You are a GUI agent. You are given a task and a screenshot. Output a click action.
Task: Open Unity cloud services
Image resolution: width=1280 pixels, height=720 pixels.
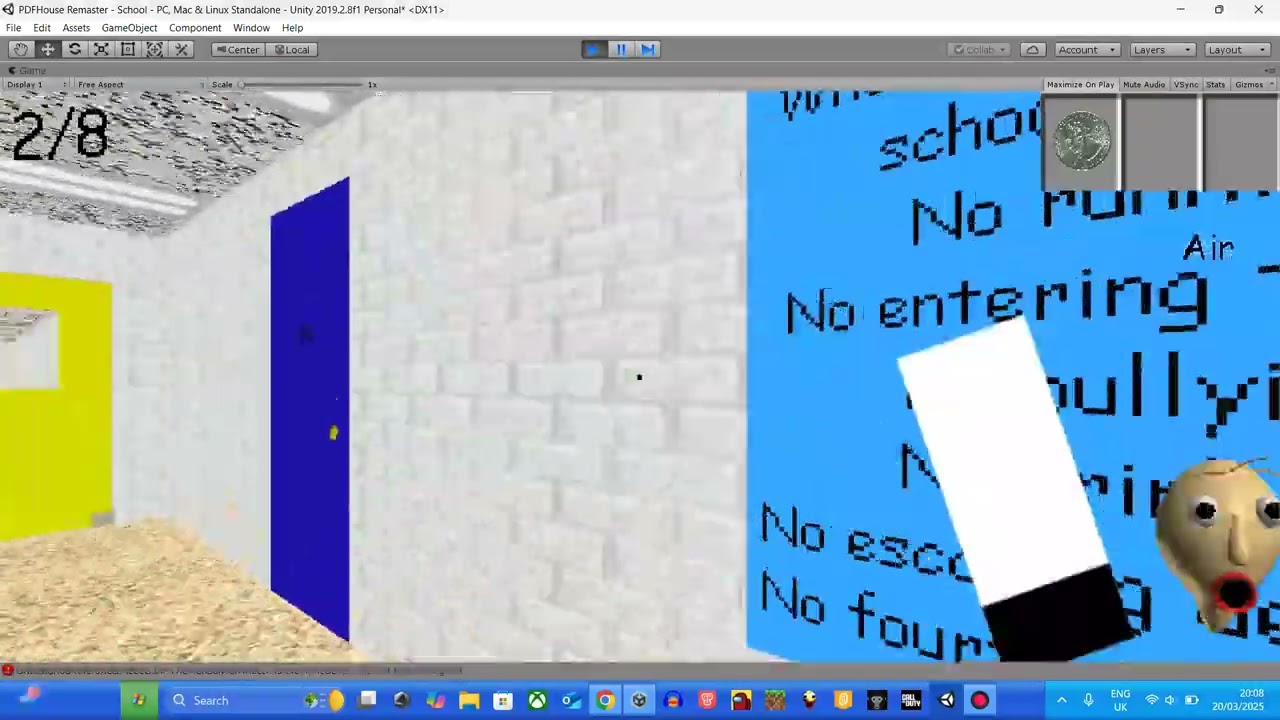click(1032, 49)
